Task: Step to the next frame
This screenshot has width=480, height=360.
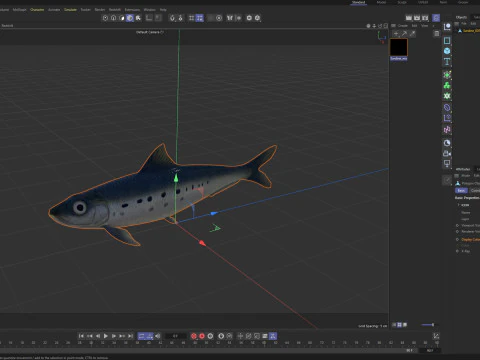Action: 114,336
